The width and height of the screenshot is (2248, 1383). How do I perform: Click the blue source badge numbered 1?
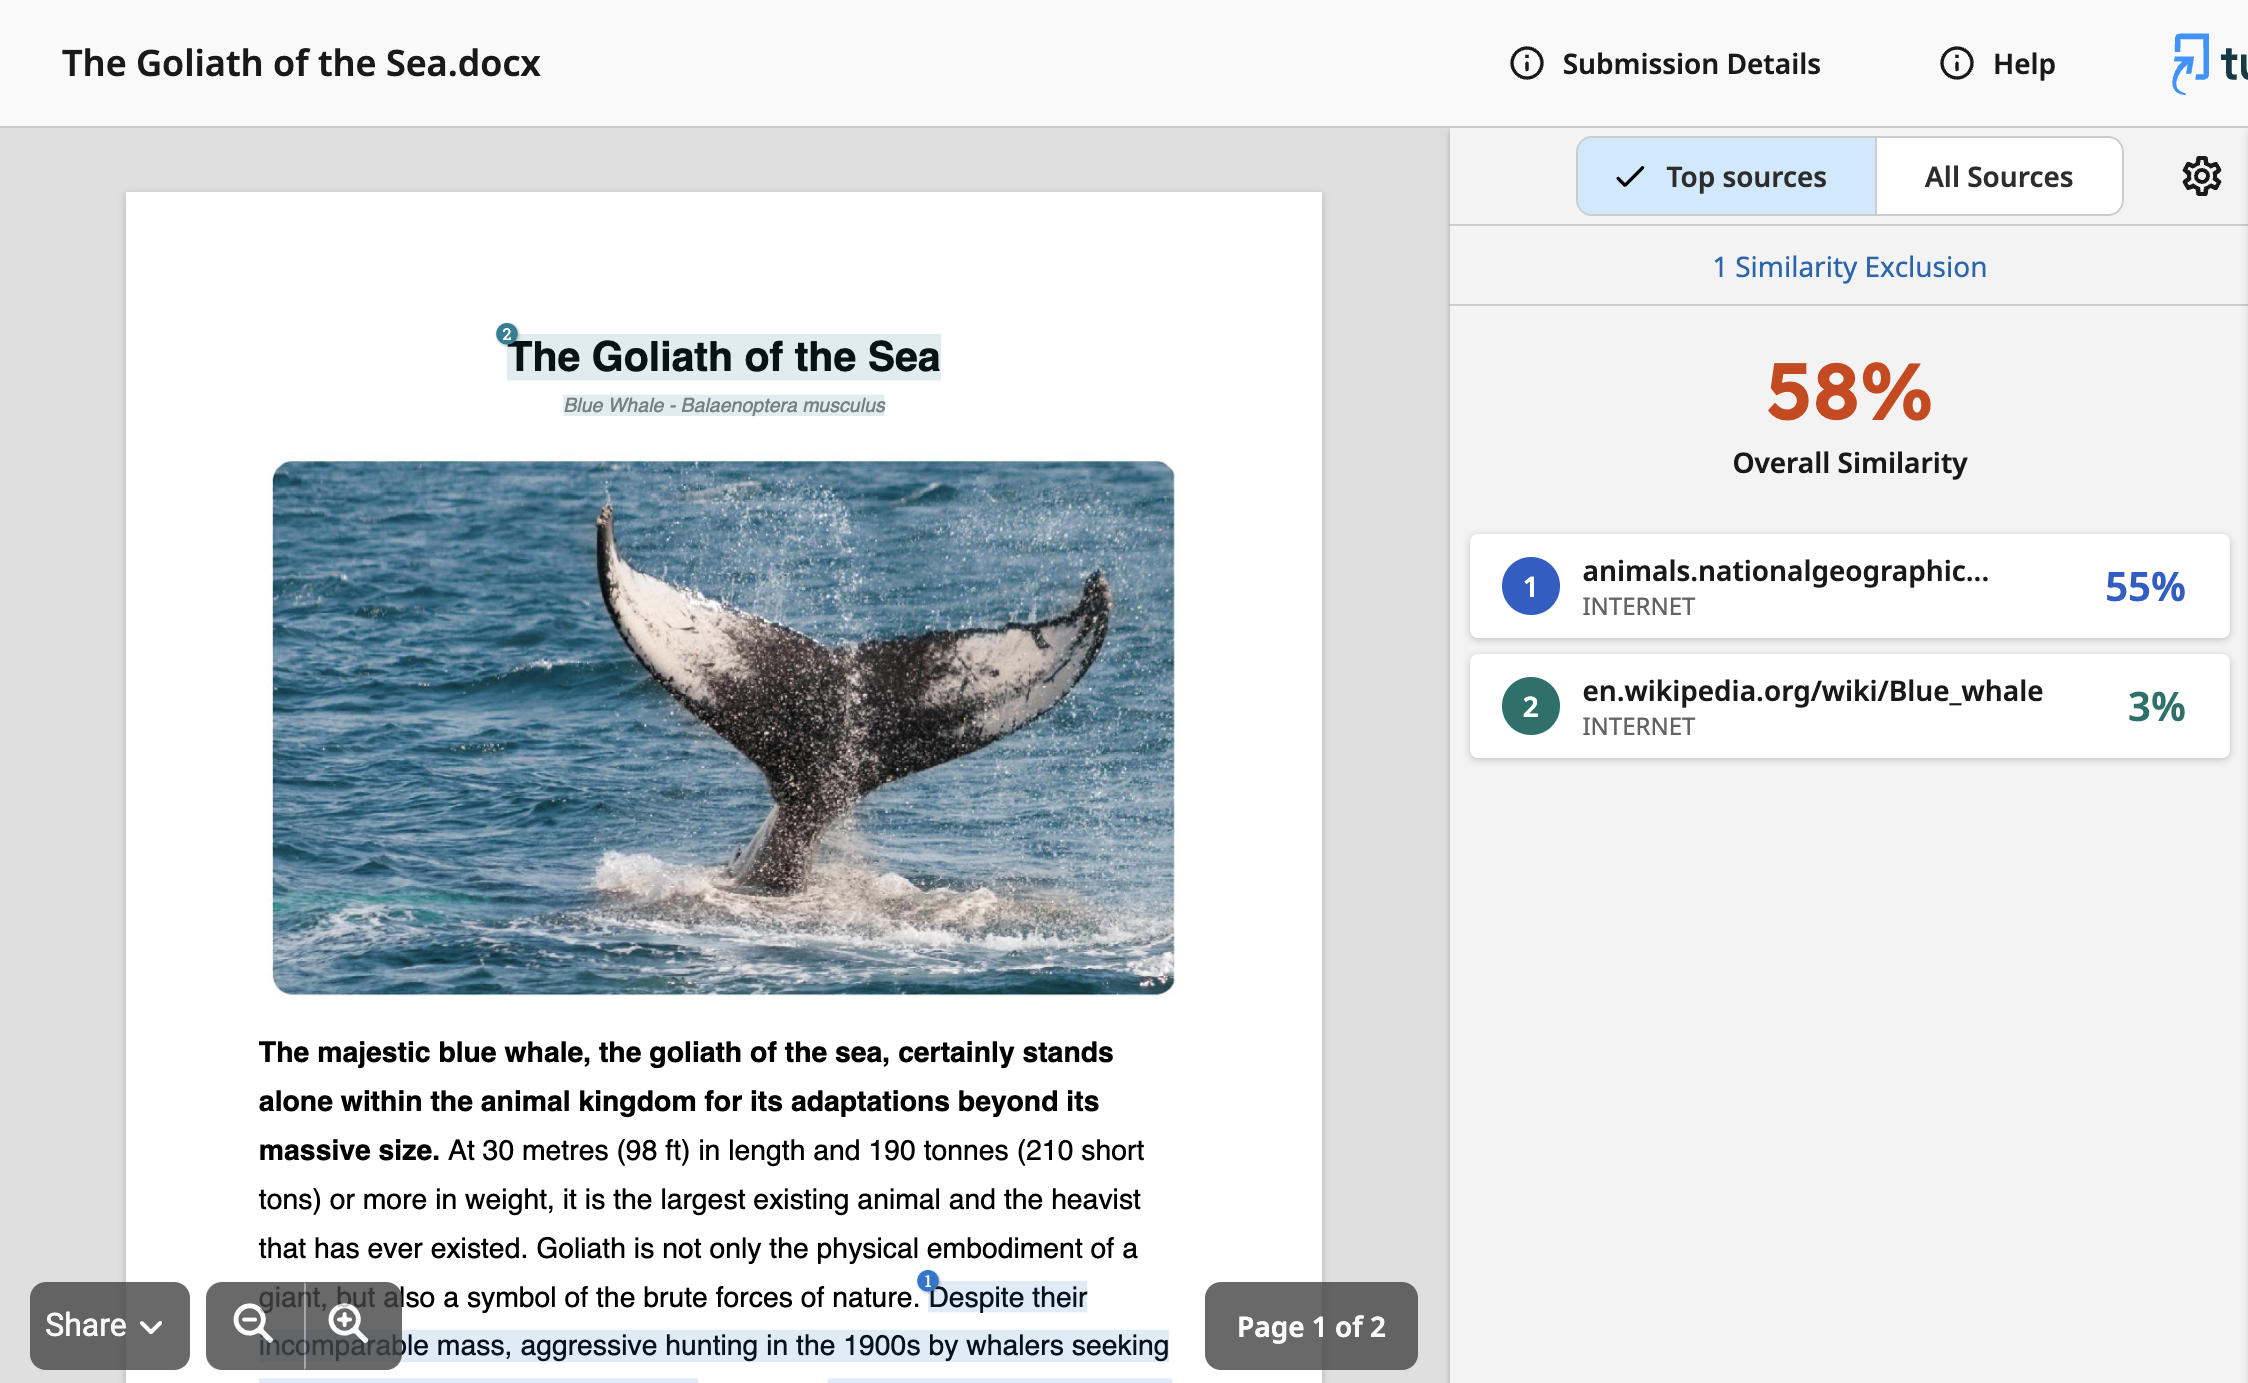(x=1530, y=586)
